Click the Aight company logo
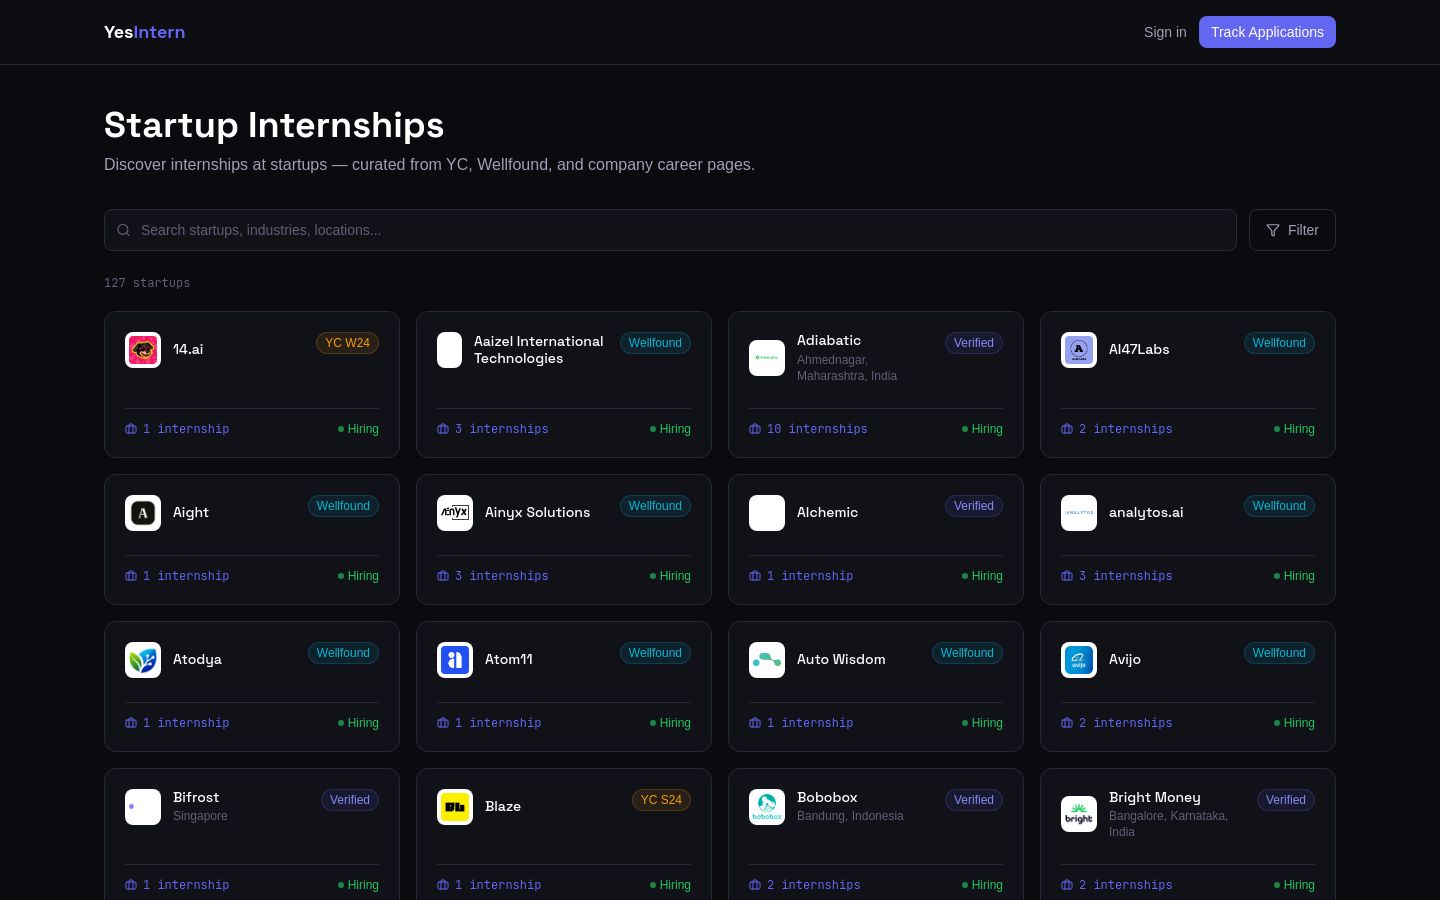Image resolution: width=1440 pixels, height=900 pixels. coord(143,513)
